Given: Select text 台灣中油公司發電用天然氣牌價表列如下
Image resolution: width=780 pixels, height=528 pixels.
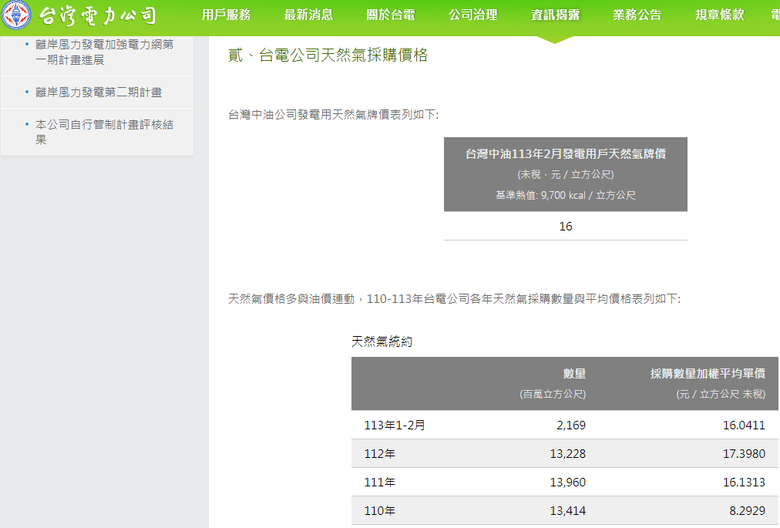Looking at the screenshot, I should [333, 115].
